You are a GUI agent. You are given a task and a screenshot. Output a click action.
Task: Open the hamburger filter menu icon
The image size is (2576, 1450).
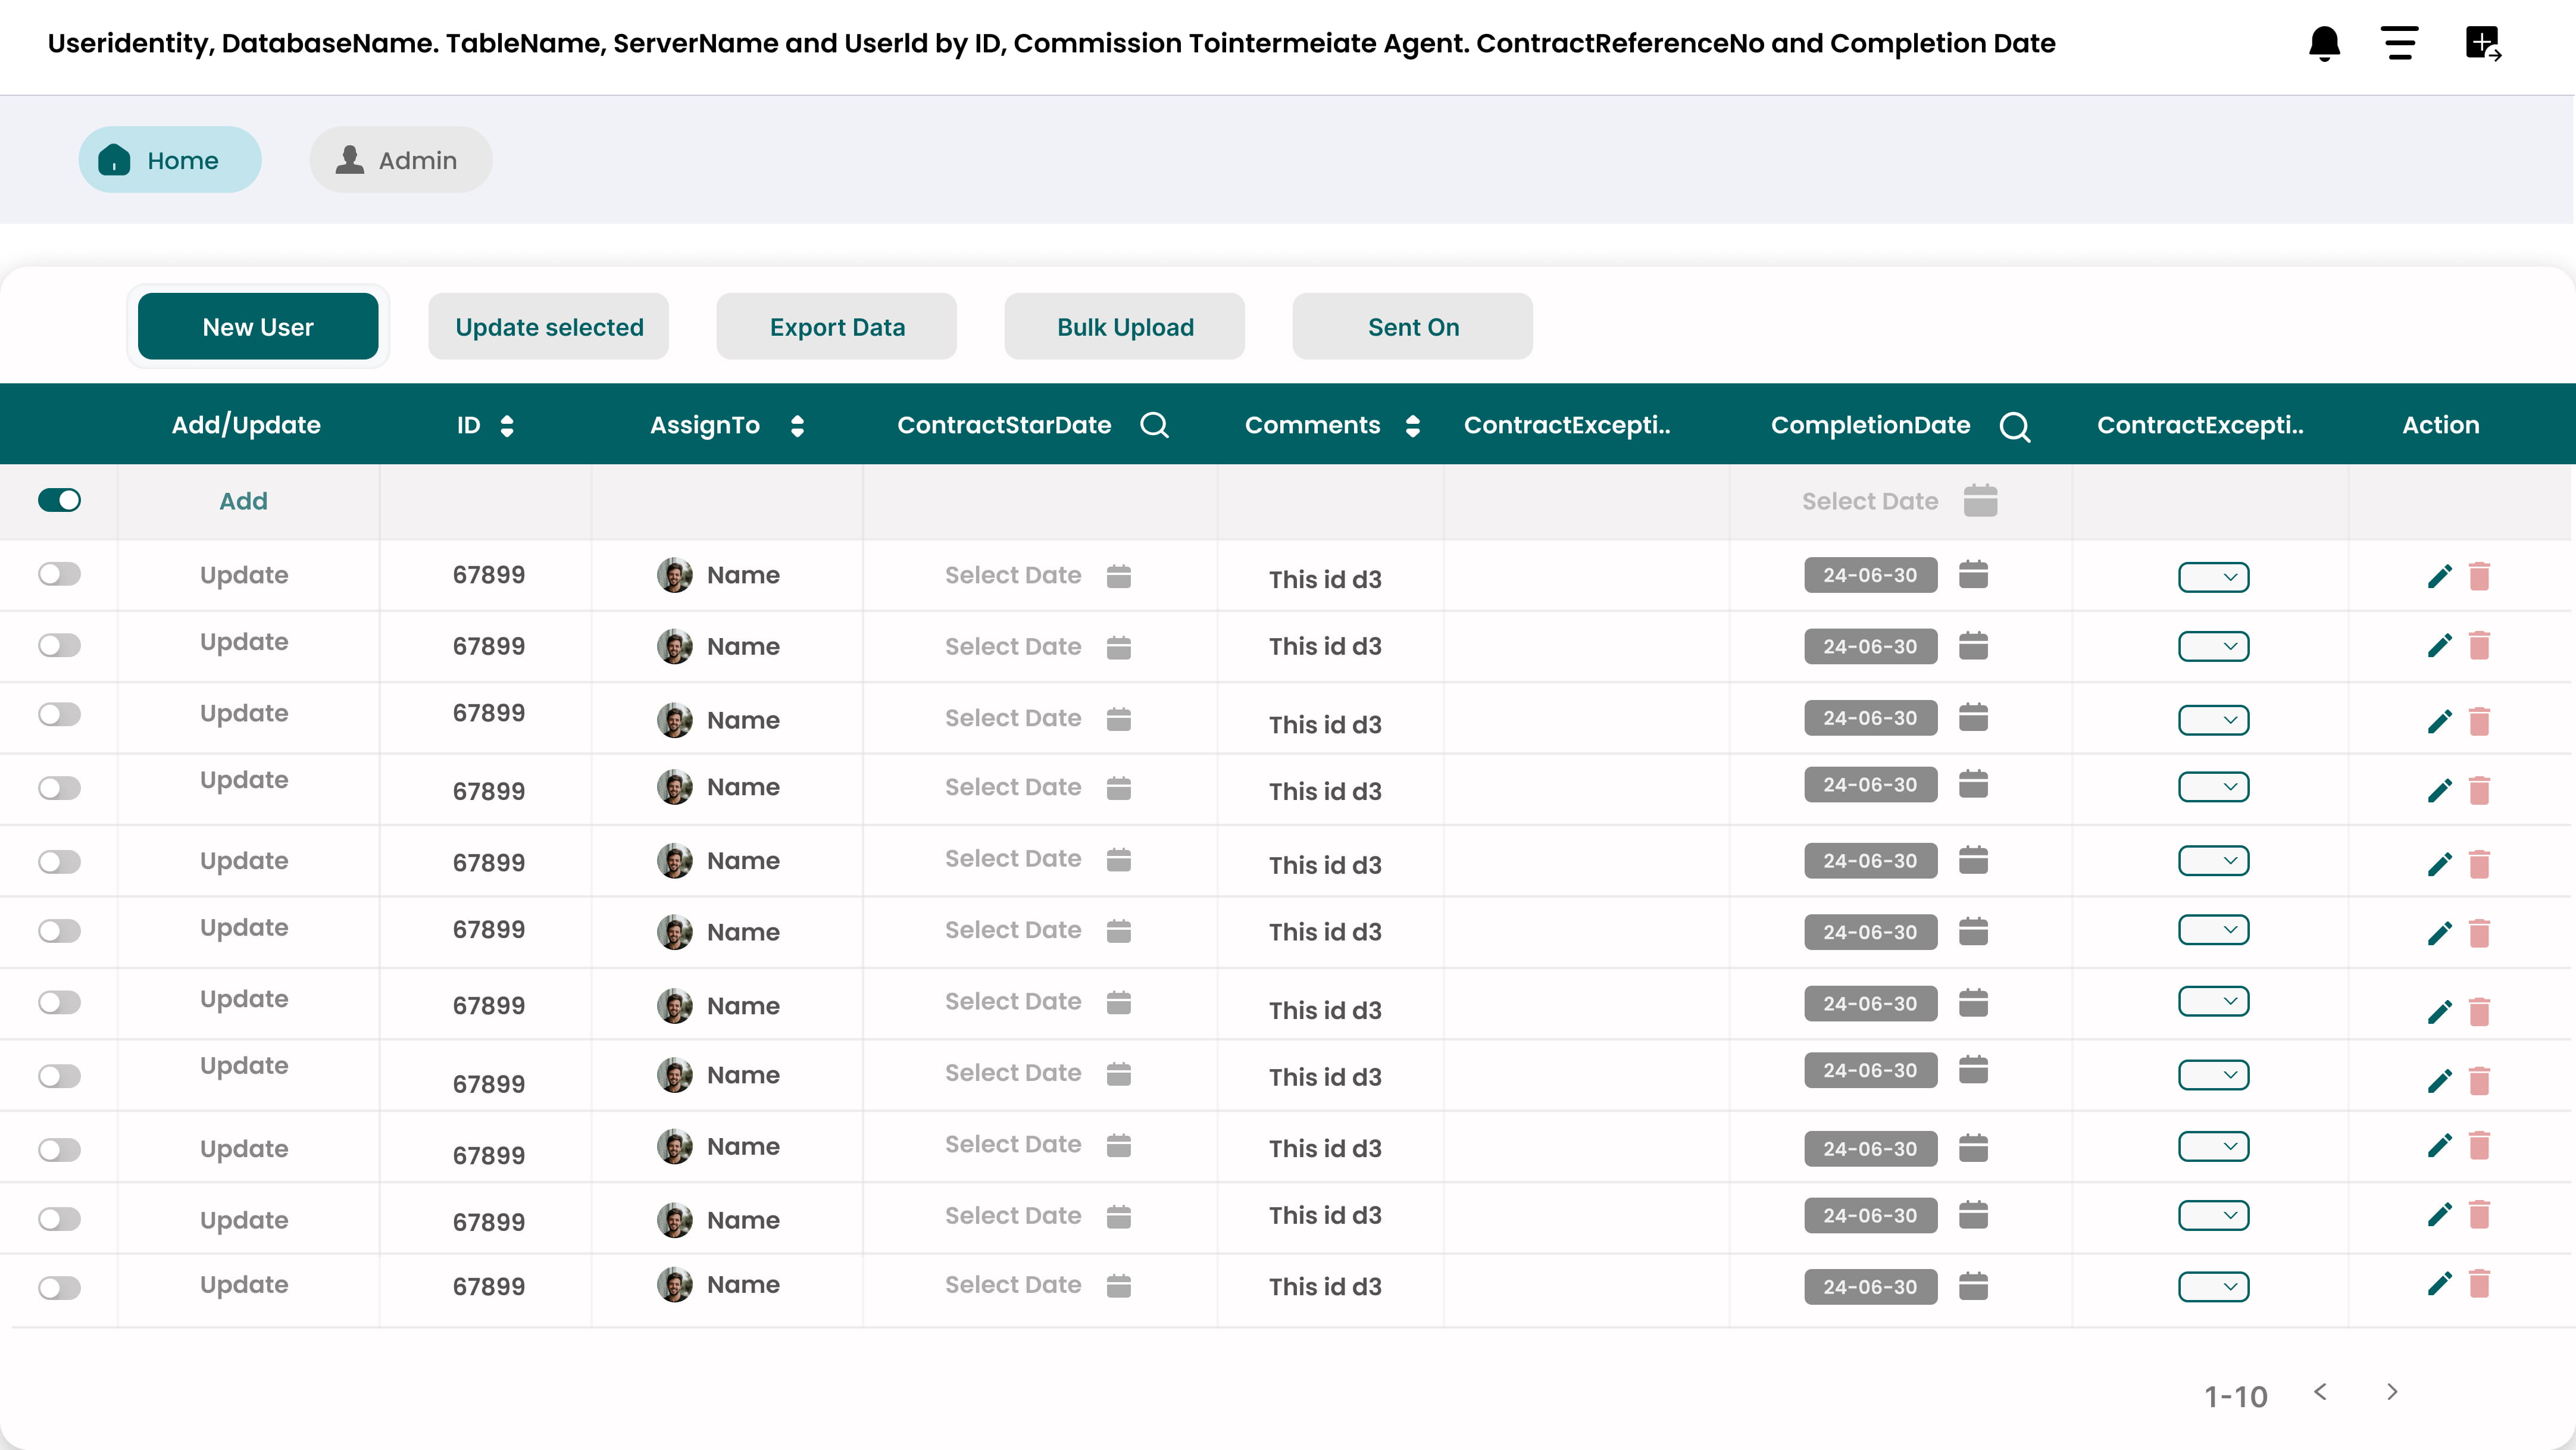(2399, 44)
